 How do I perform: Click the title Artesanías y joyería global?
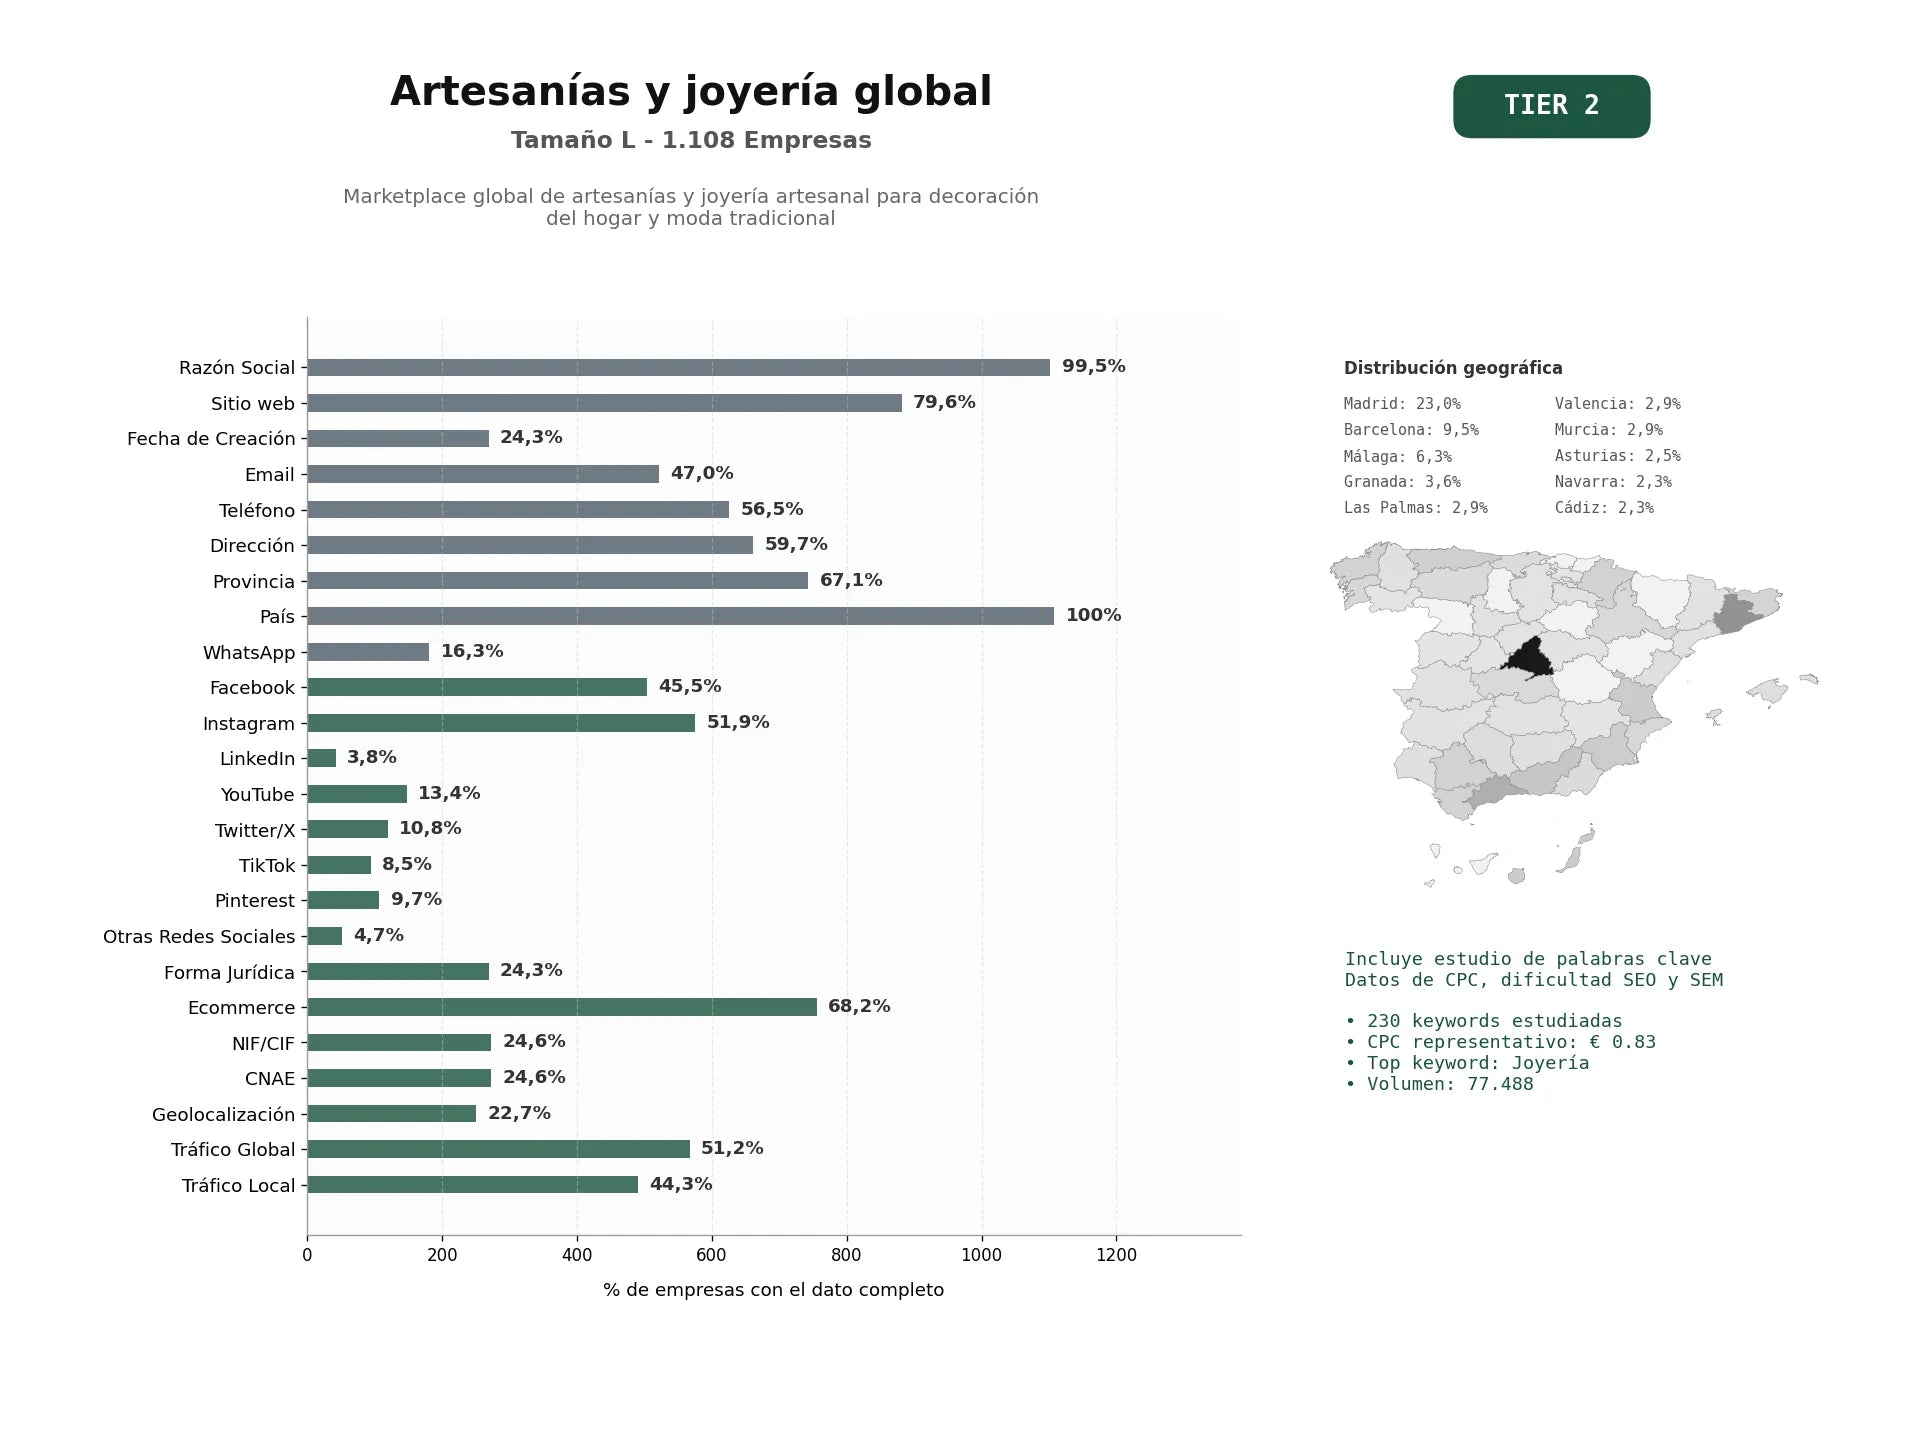pyautogui.click(x=691, y=91)
